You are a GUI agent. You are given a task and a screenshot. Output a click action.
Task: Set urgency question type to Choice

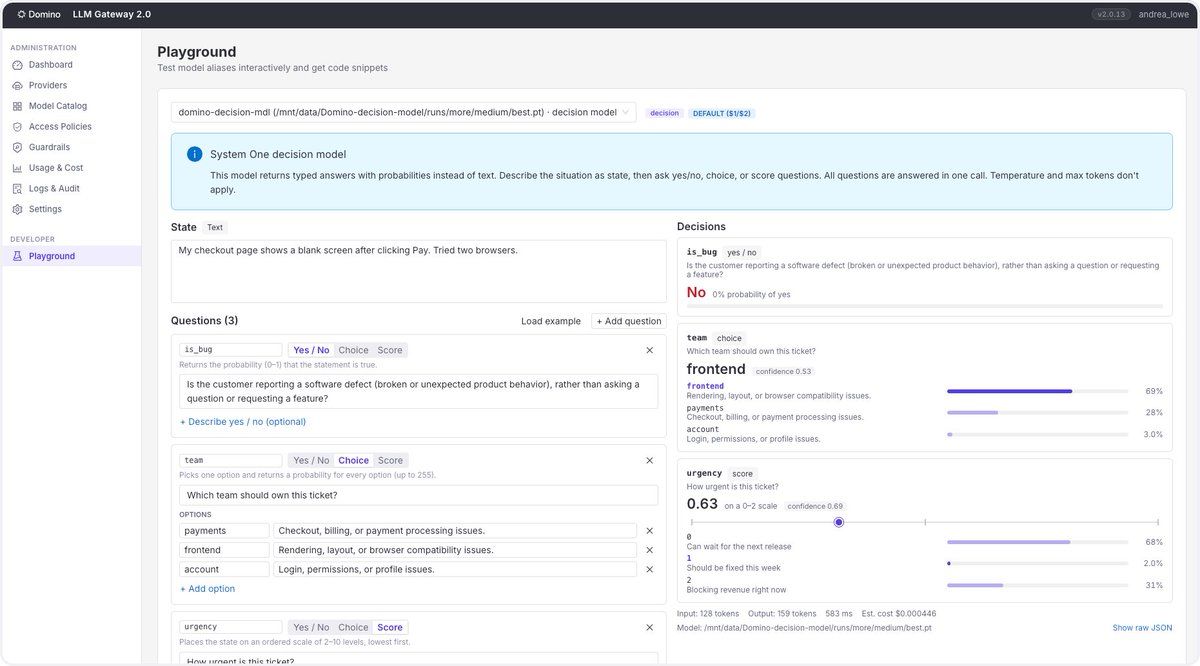point(353,627)
